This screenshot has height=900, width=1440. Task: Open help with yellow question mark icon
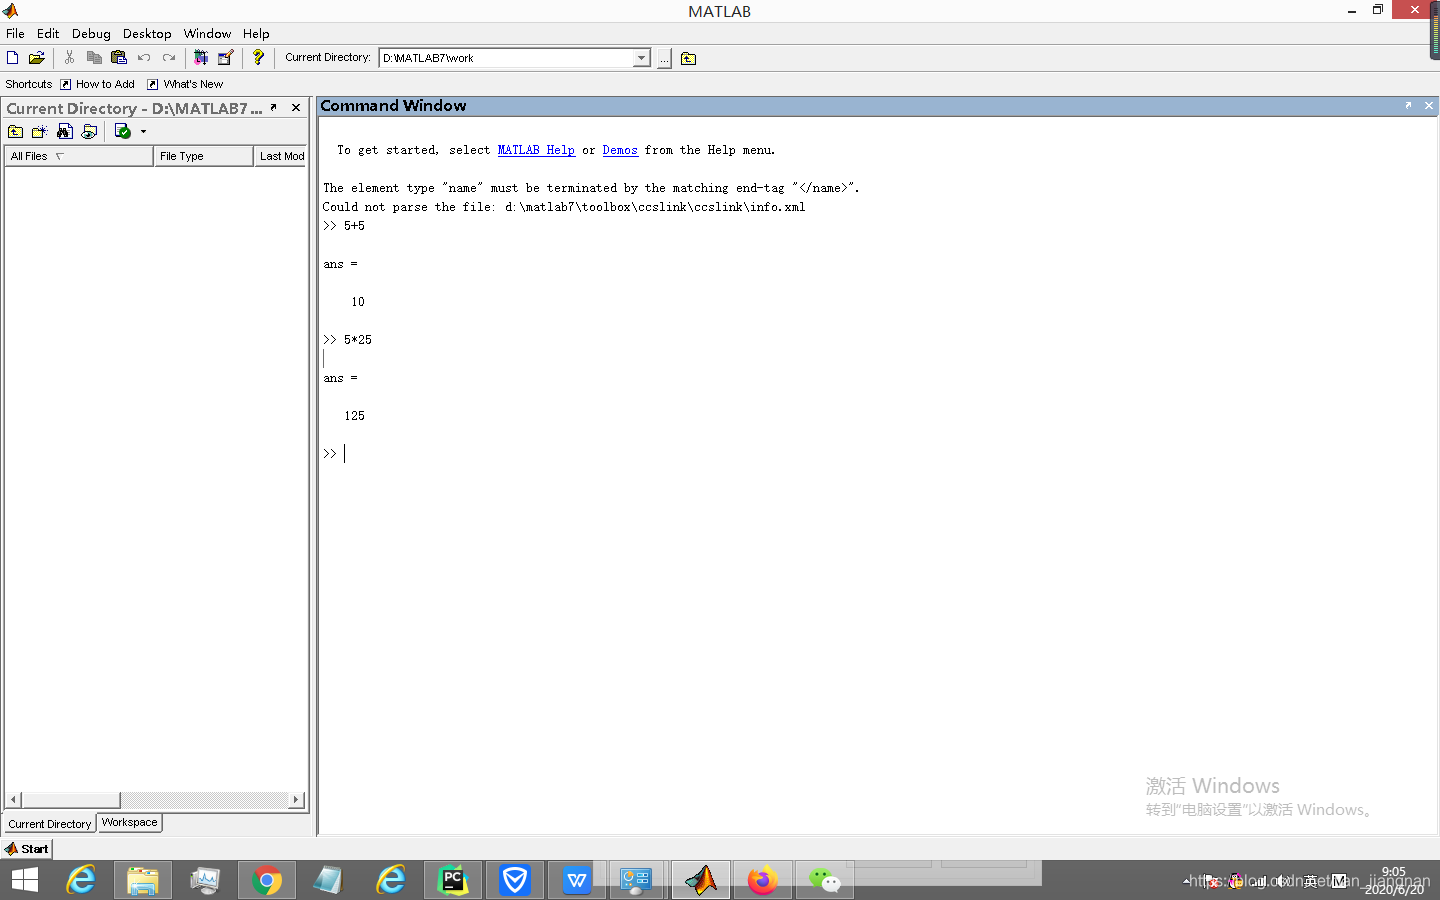pyautogui.click(x=258, y=58)
